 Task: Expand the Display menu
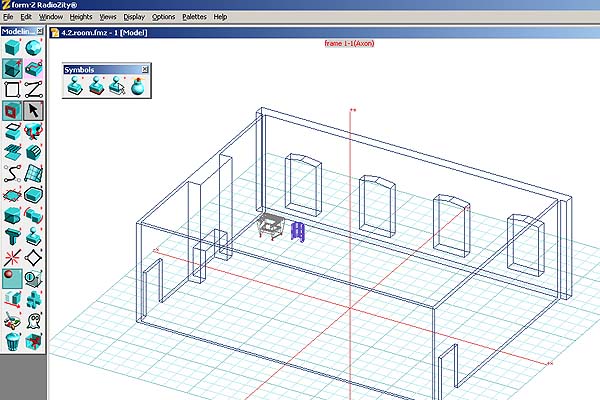[x=134, y=17]
